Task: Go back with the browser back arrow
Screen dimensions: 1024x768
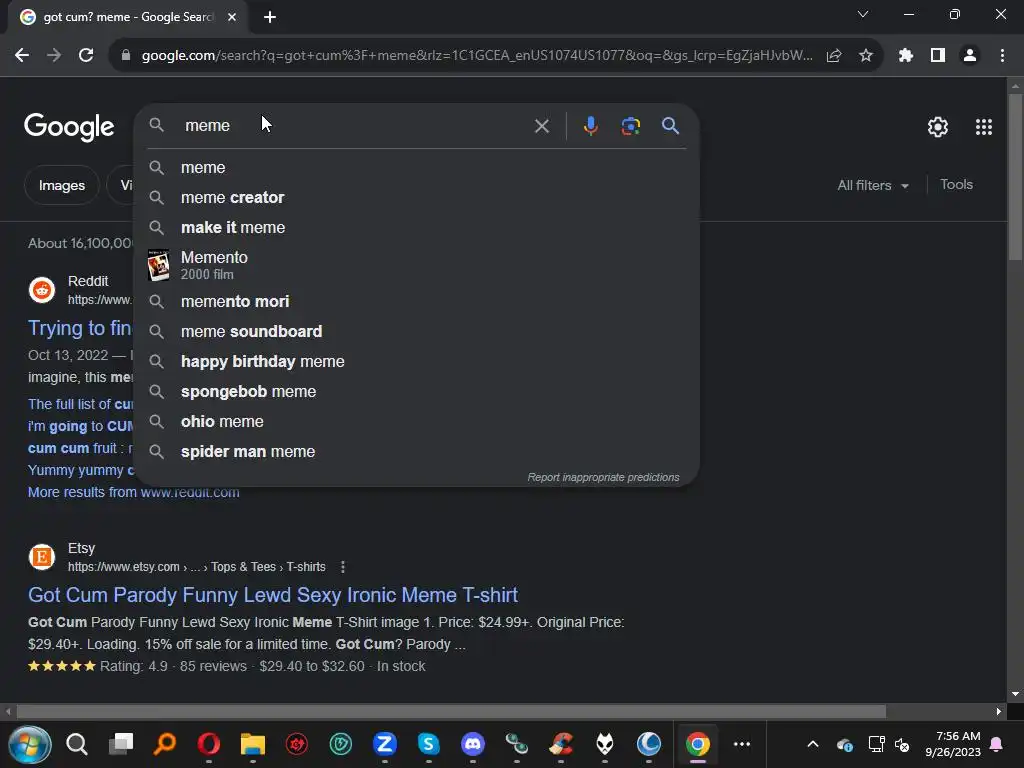Action: coord(22,56)
